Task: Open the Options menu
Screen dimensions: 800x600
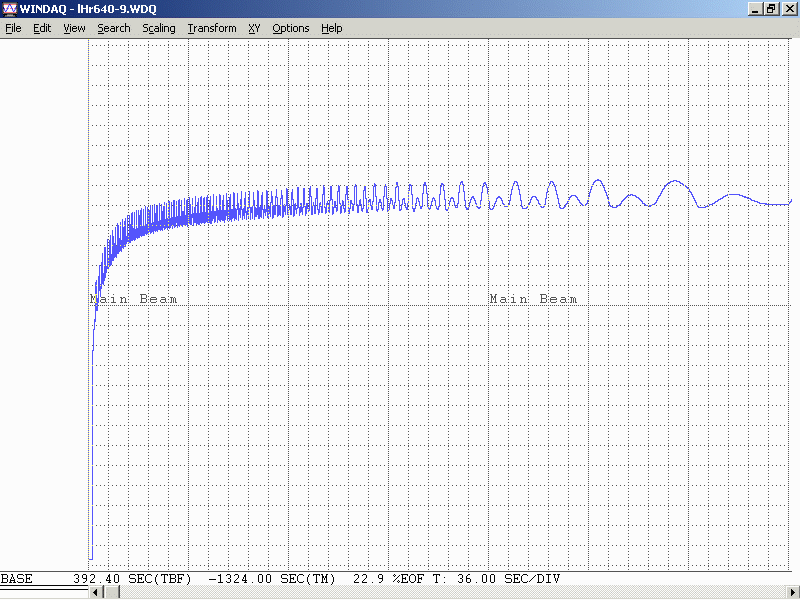Action: pyautogui.click(x=291, y=28)
